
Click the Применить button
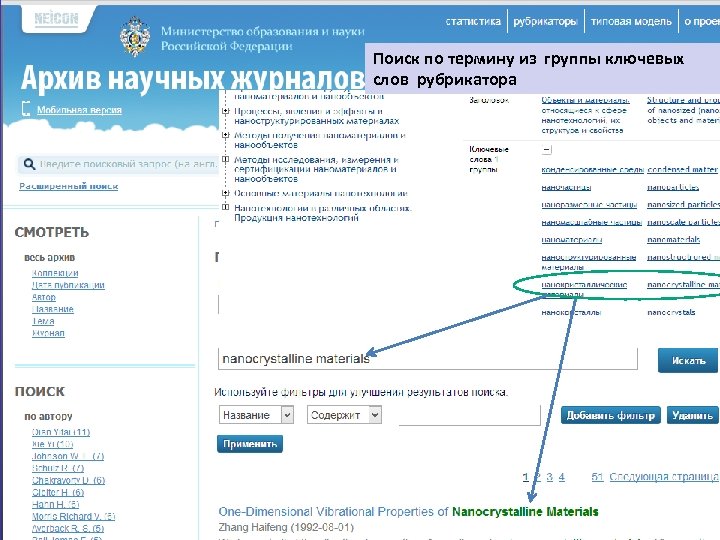coord(250,444)
